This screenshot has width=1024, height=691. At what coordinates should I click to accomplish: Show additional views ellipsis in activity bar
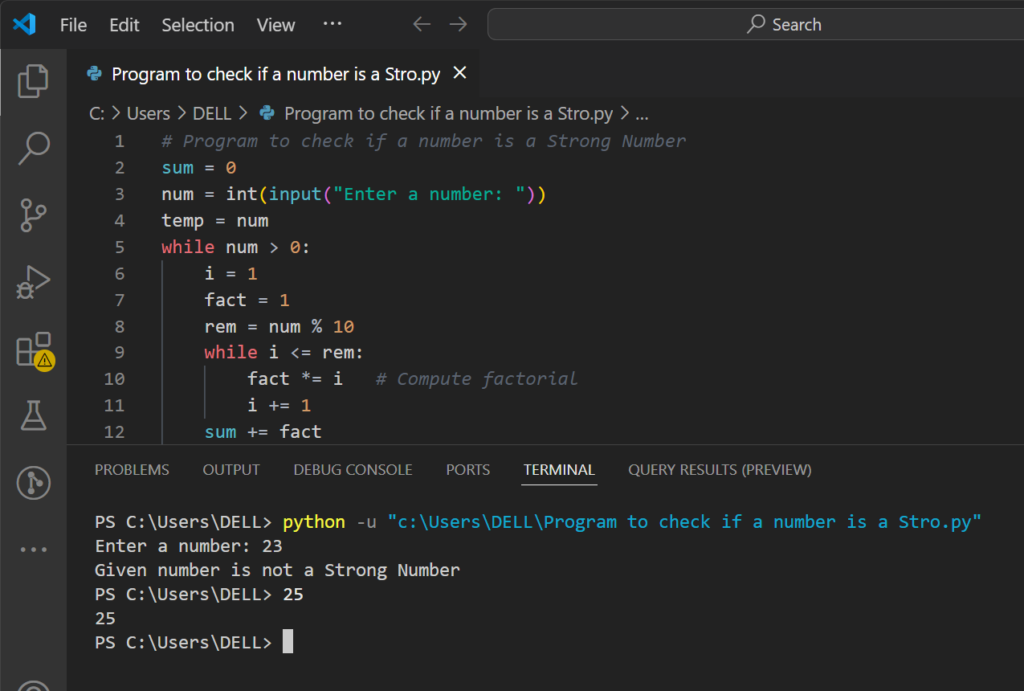33,549
